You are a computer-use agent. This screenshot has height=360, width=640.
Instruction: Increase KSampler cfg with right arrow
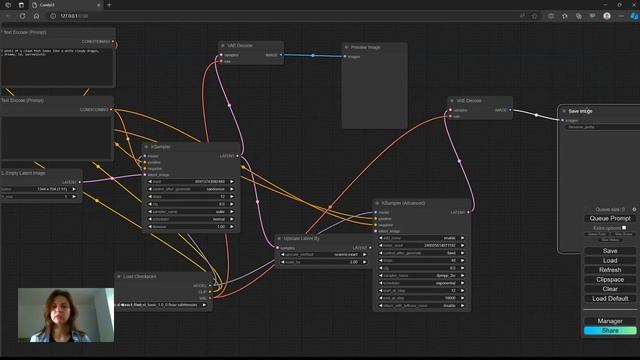click(x=232, y=204)
